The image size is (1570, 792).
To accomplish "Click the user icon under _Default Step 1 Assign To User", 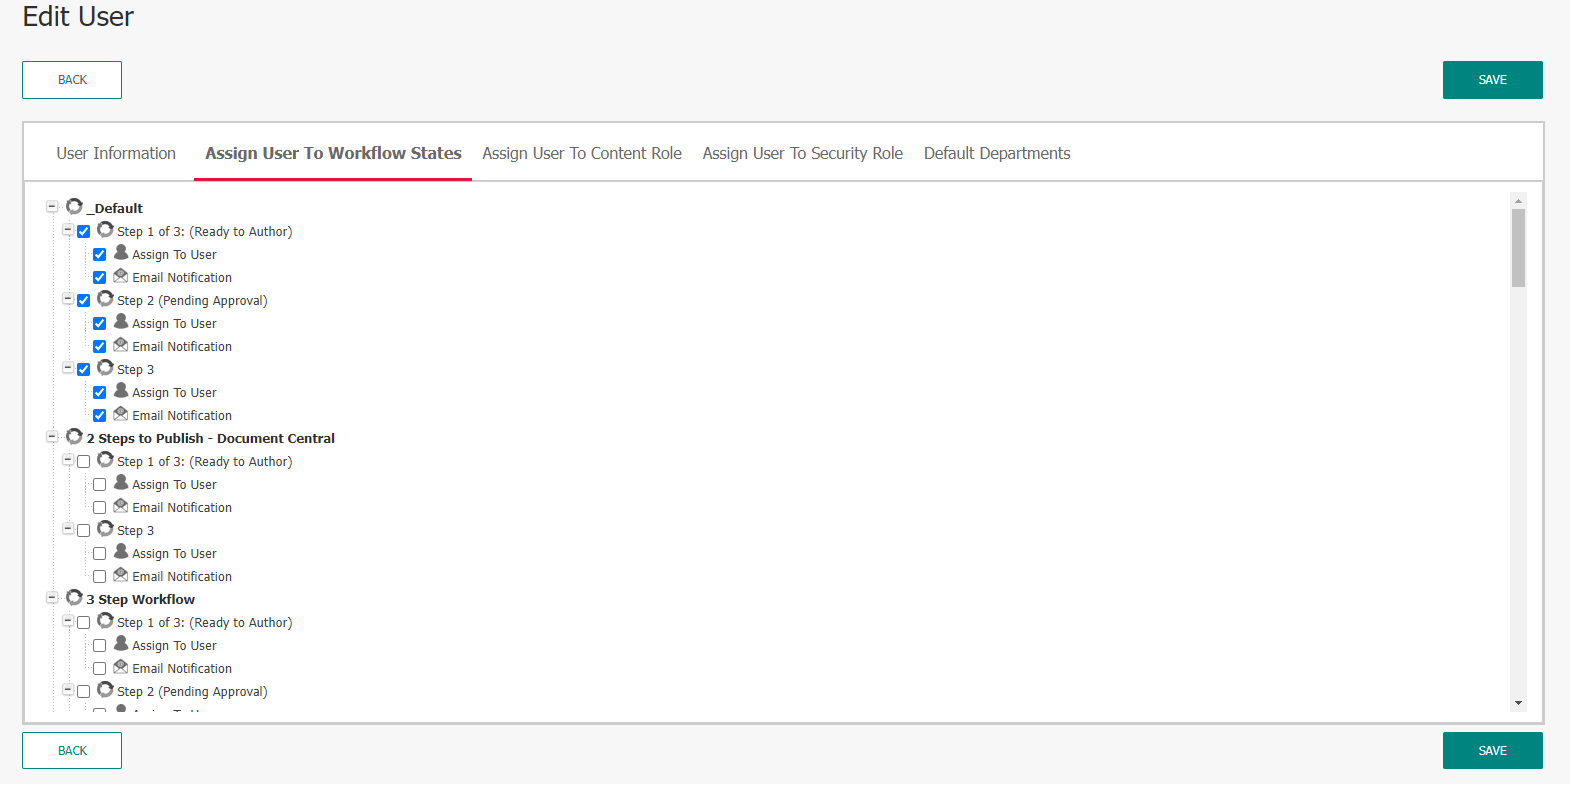I will (121, 253).
